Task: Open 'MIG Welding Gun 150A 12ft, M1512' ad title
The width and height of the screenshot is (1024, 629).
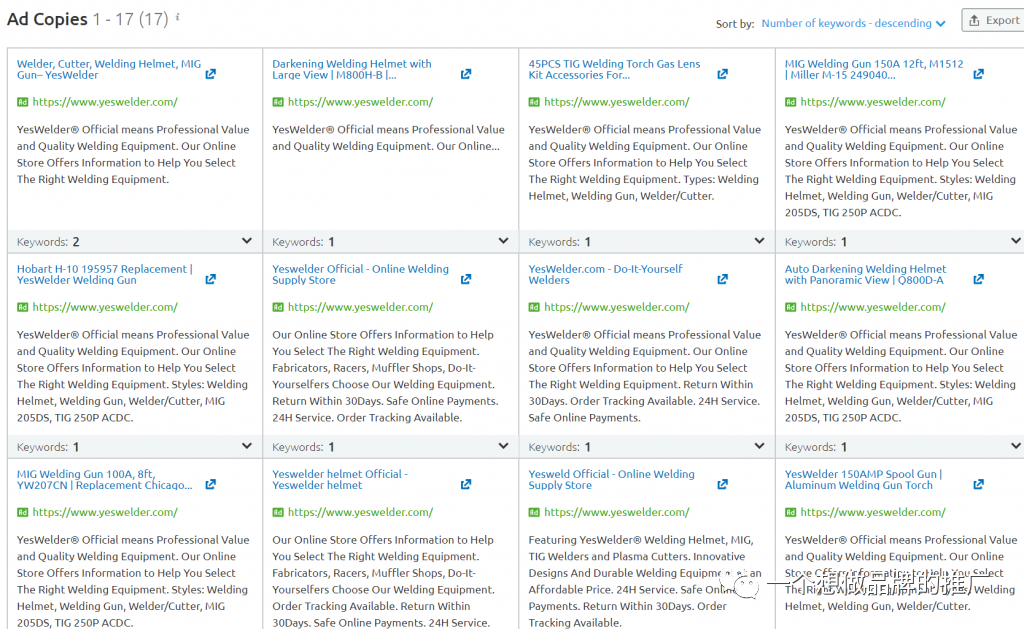Action: pyautogui.click(x=874, y=69)
